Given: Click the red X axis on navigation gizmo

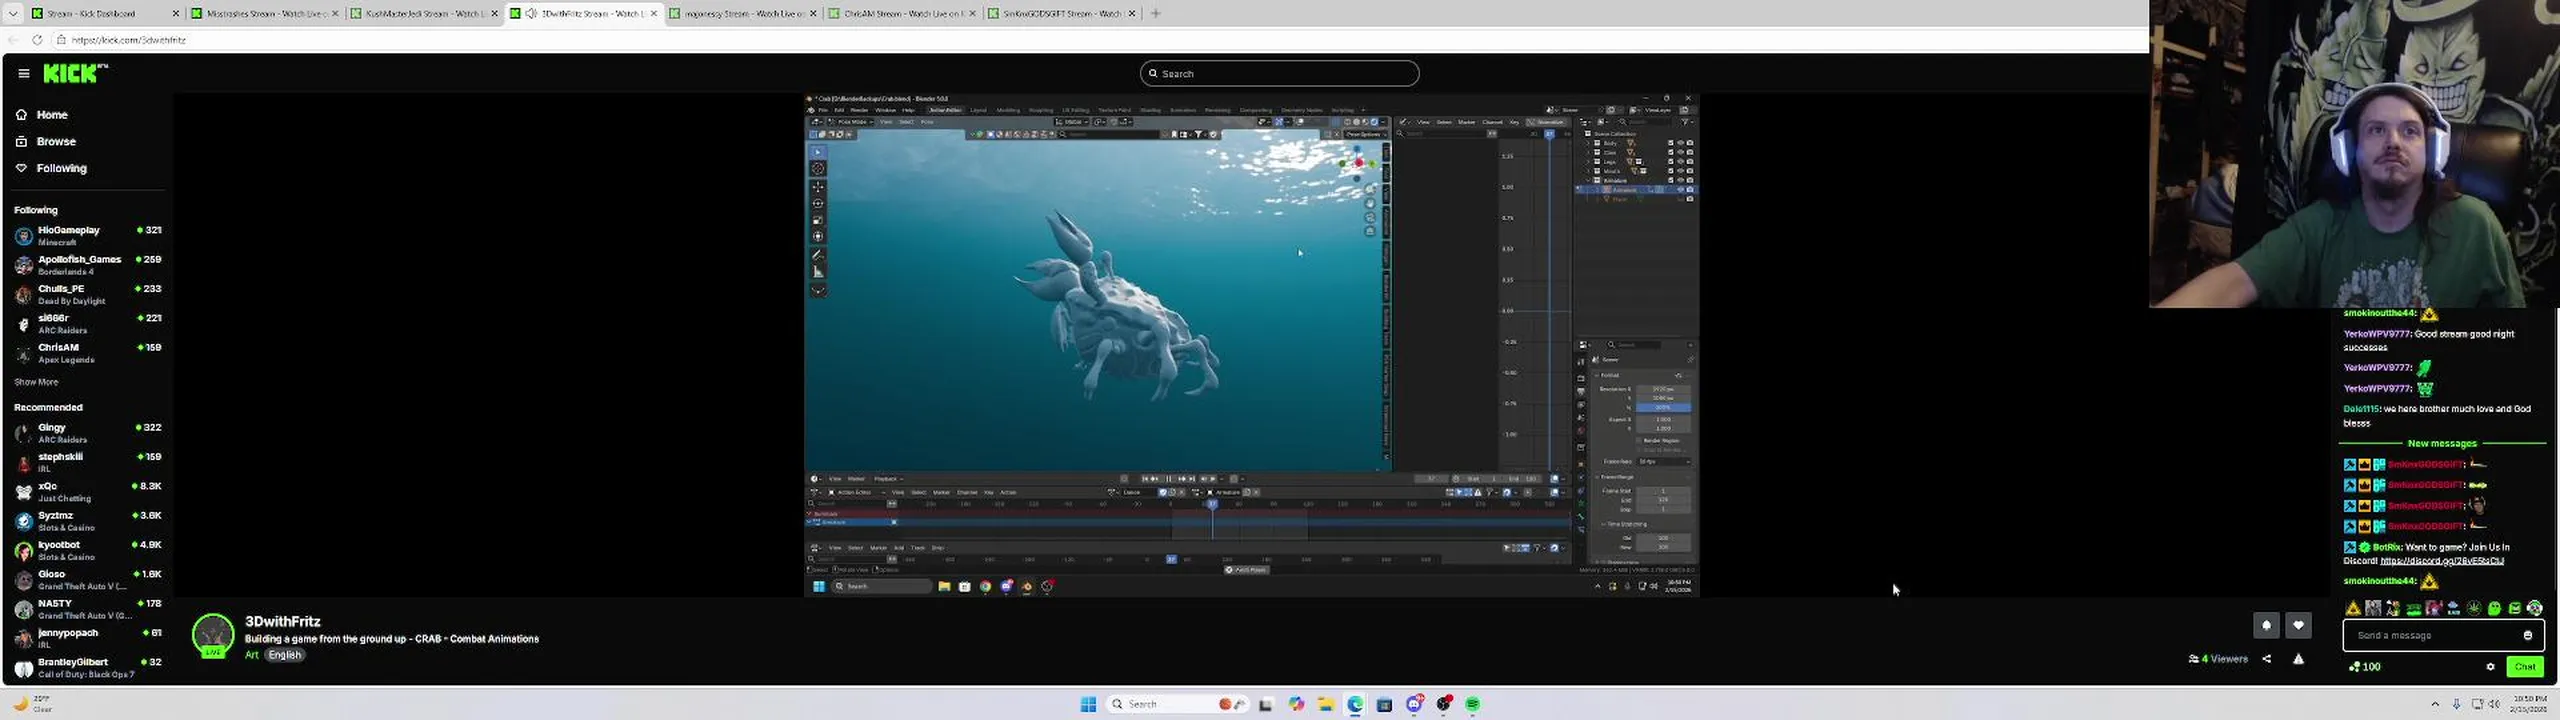Looking at the screenshot, I should (1359, 162).
